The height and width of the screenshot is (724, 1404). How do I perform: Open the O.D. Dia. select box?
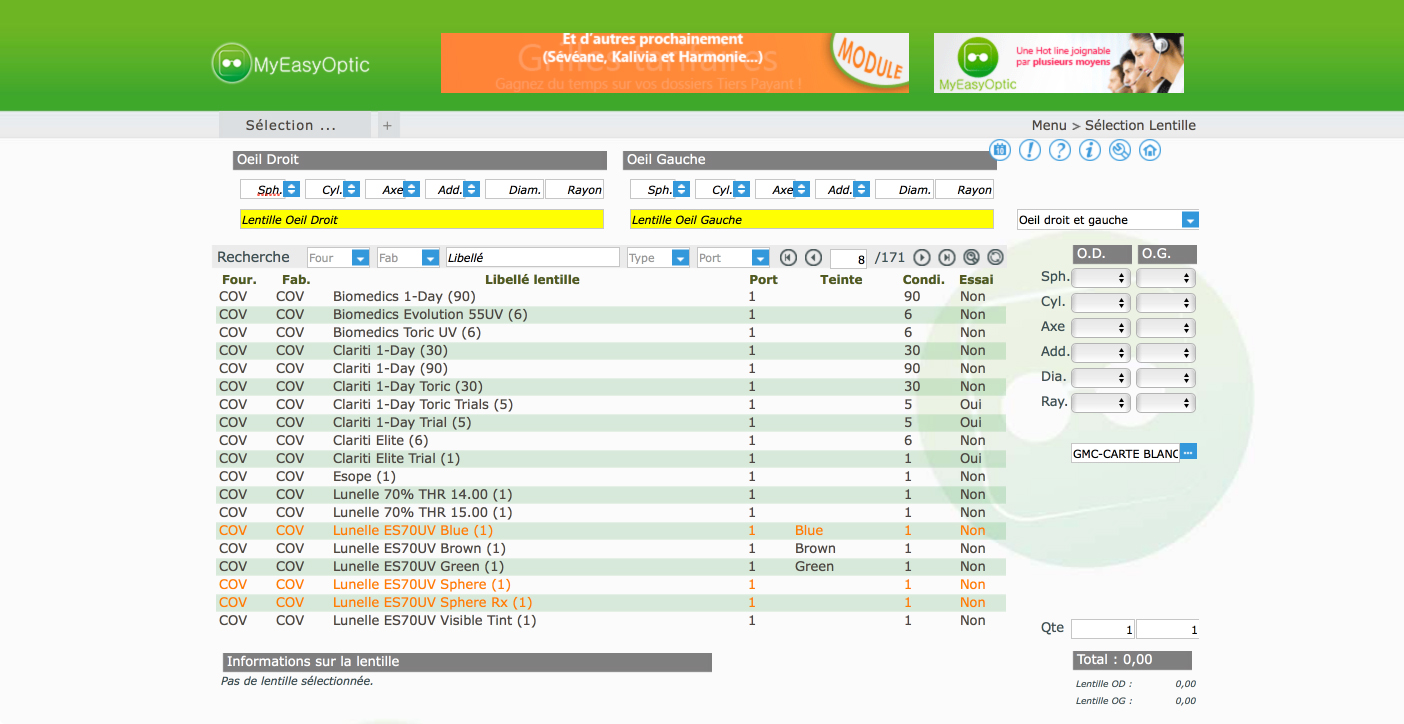click(x=1101, y=378)
